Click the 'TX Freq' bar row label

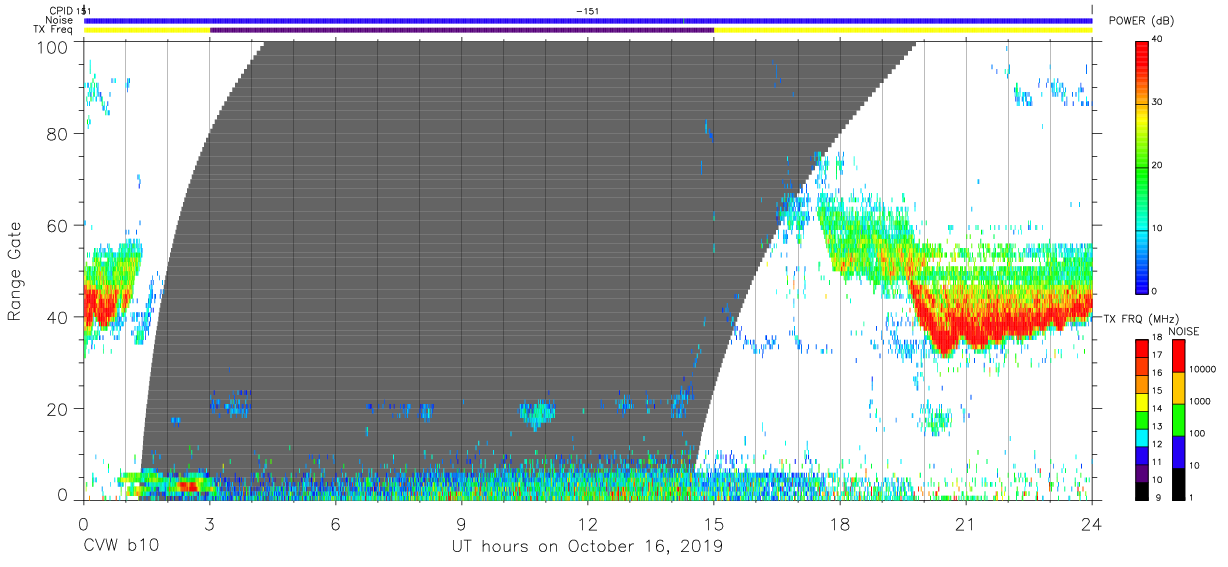(x=54, y=30)
